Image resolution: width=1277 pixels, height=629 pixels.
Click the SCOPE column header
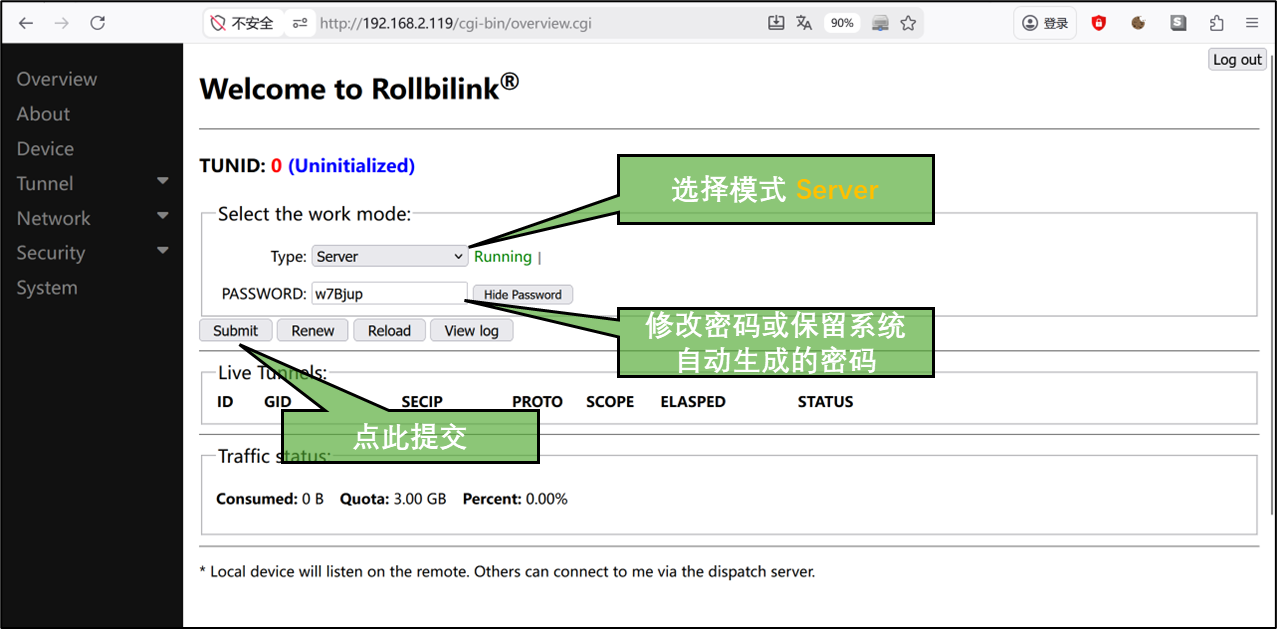coord(610,402)
